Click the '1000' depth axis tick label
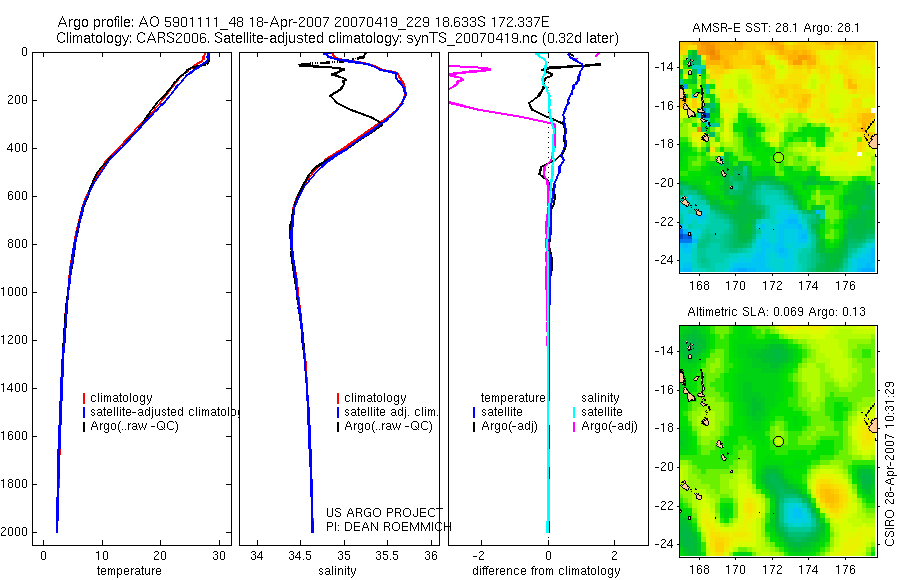This screenshot has width=900, height=580. (x=14, y=292)
